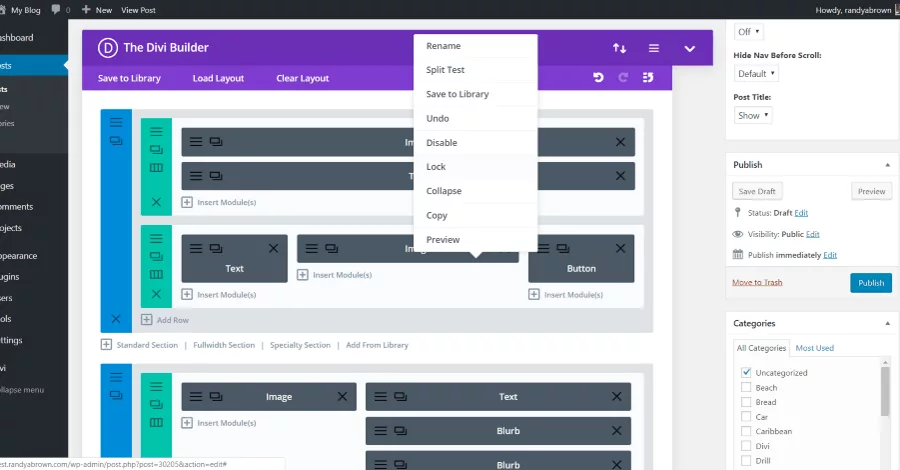This screenshot has width=900, height=470.
Task: Click Move to Trash link
Action: [x=757, y=282]
